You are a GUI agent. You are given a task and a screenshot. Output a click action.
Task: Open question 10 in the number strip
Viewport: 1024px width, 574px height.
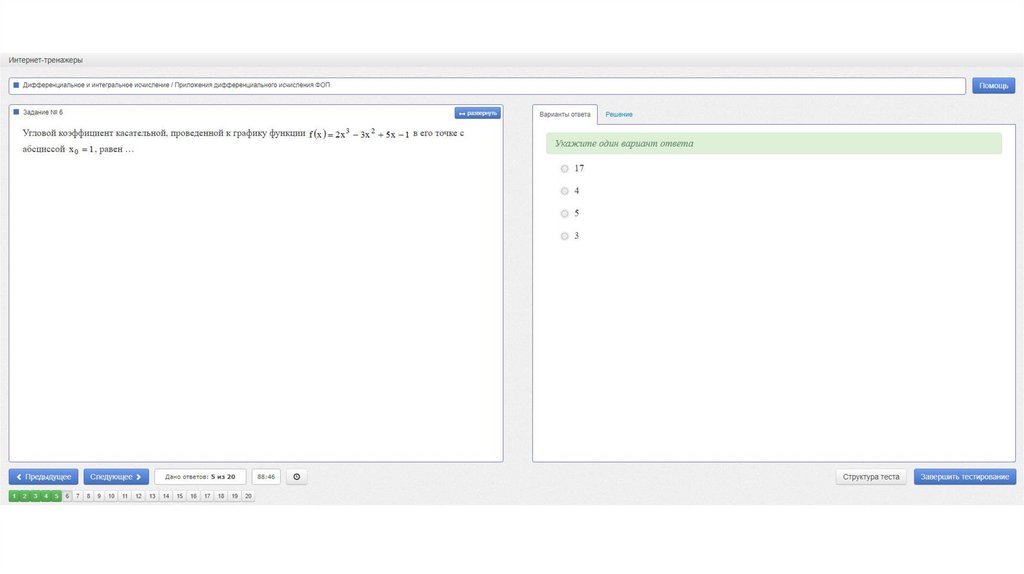112,496
